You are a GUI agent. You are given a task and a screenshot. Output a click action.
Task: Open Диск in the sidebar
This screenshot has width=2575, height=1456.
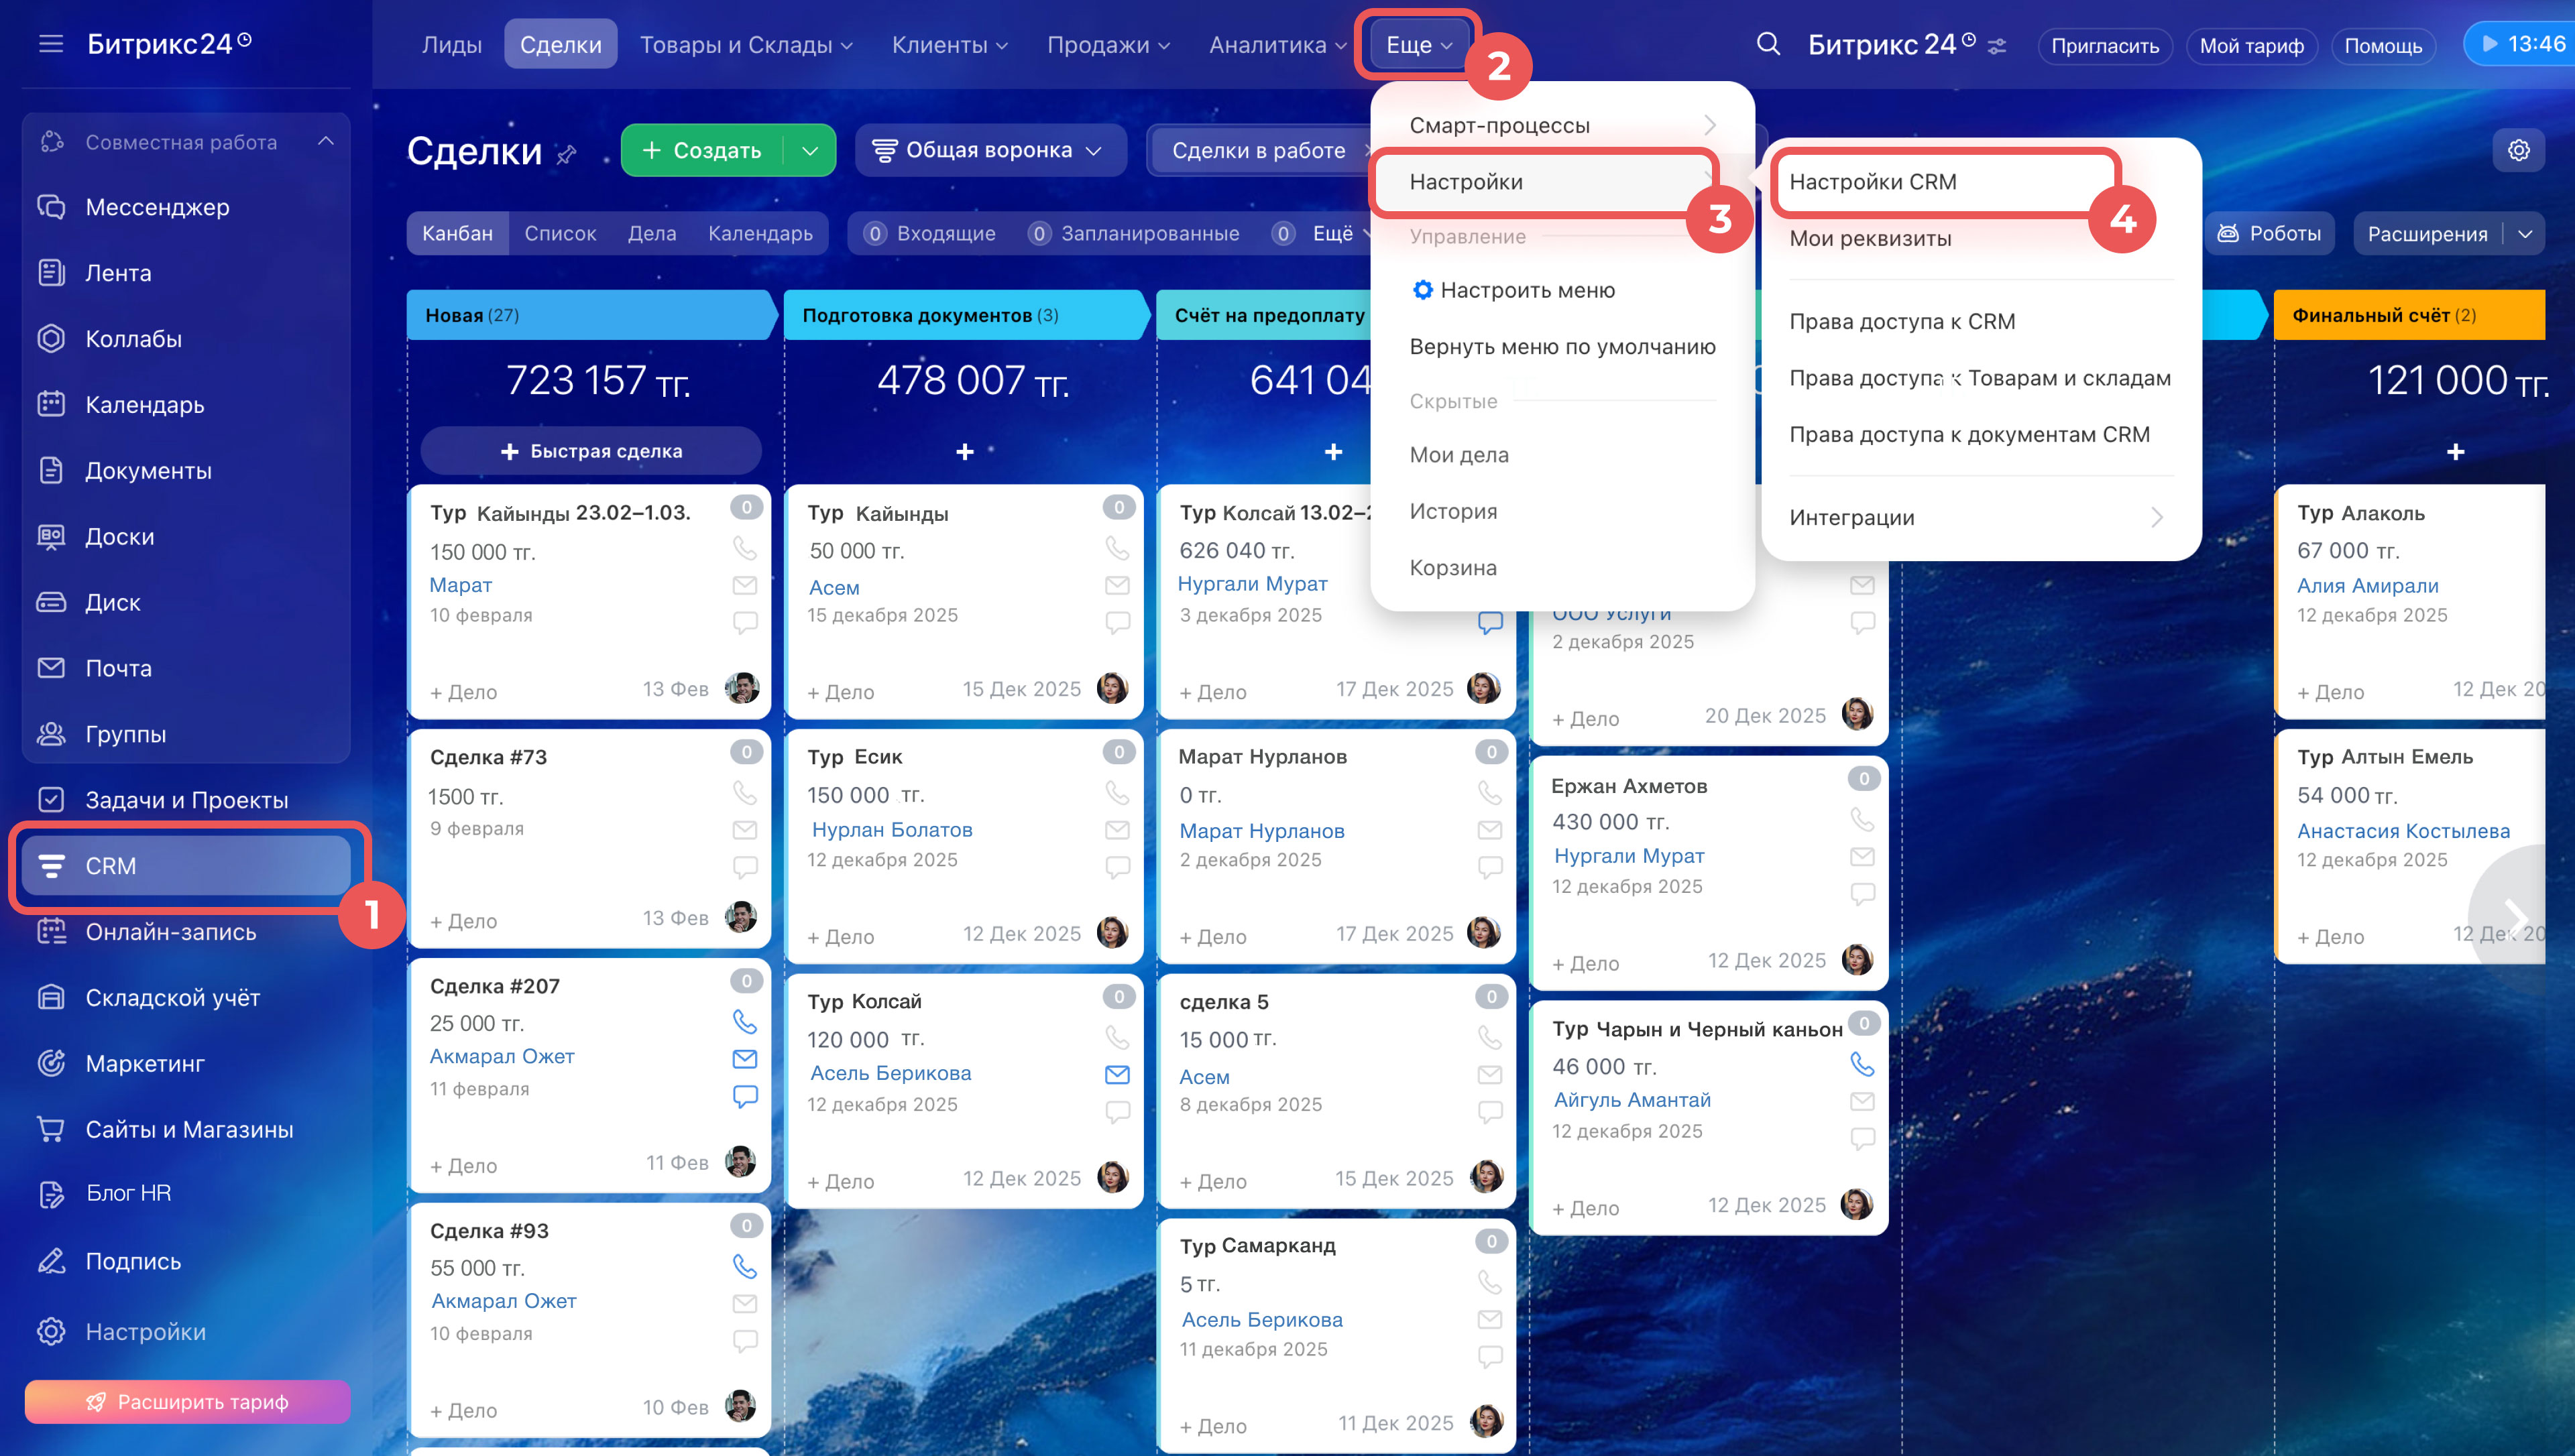112,602
